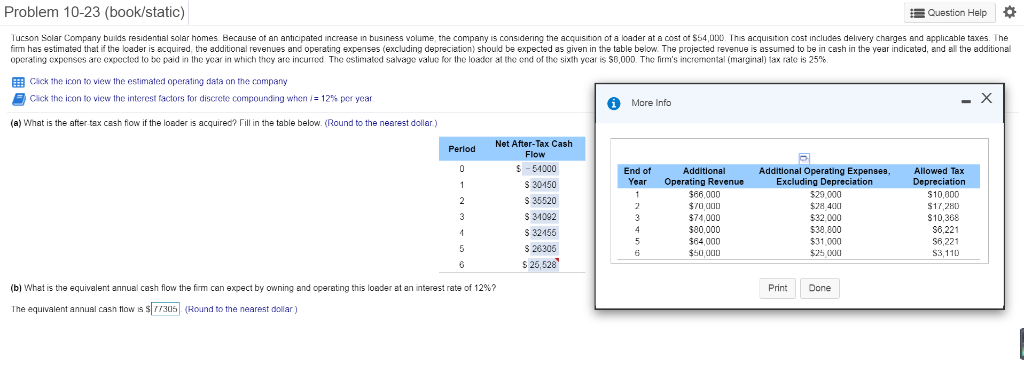Click the $66,000 revenue cell

click(x=705, y=194)
